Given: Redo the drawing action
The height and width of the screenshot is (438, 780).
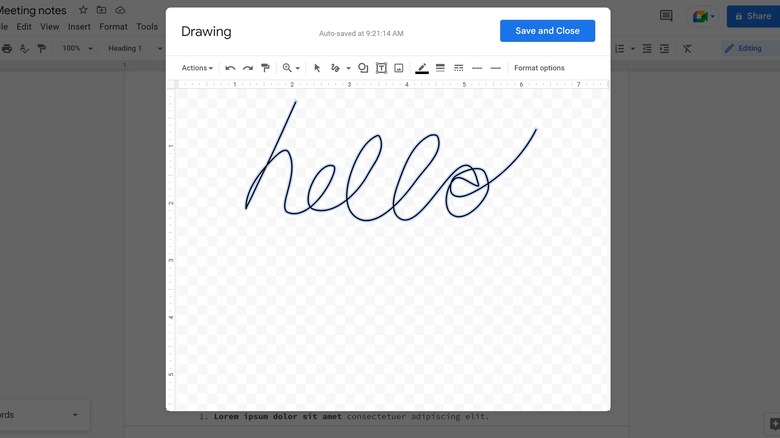Looking at the screenshot, I should pyautogui.click(x=248, y=68).
